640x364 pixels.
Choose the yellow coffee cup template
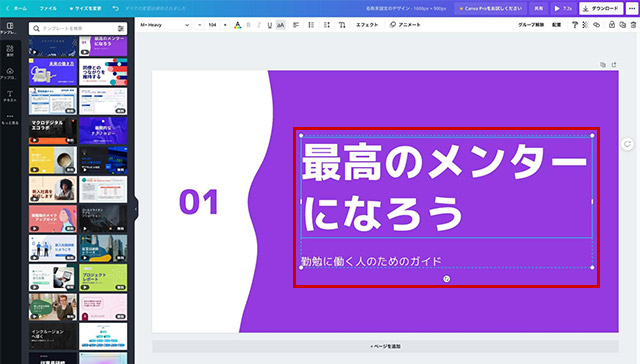pos(53,160)
